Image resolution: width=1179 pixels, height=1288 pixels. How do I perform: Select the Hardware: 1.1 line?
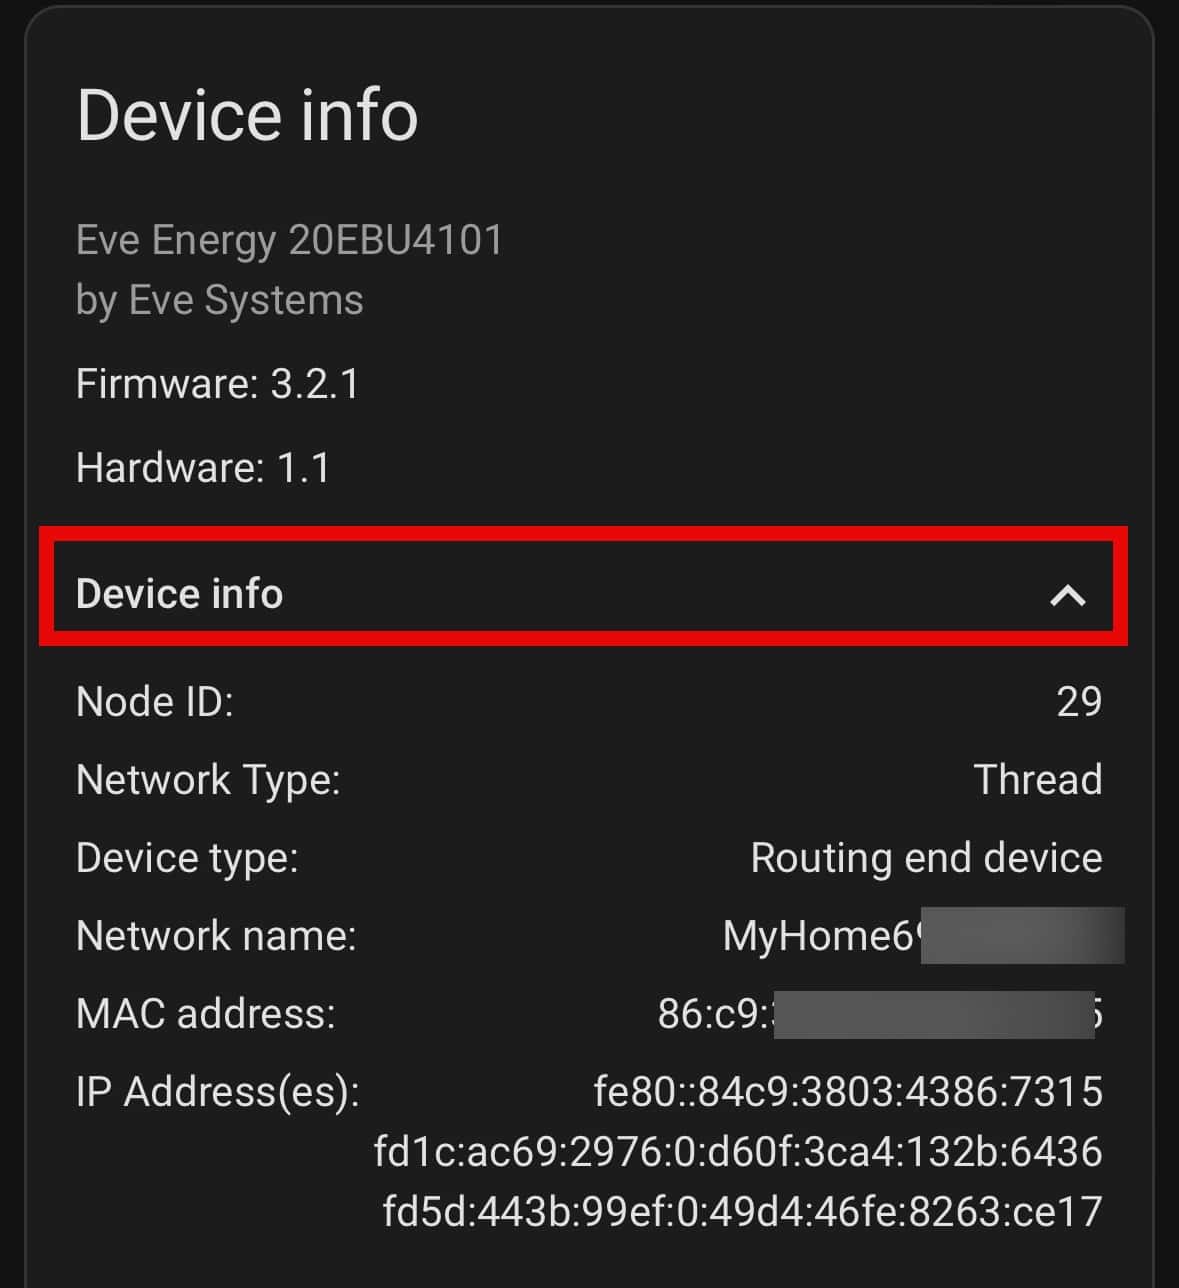tap(203, 468)
